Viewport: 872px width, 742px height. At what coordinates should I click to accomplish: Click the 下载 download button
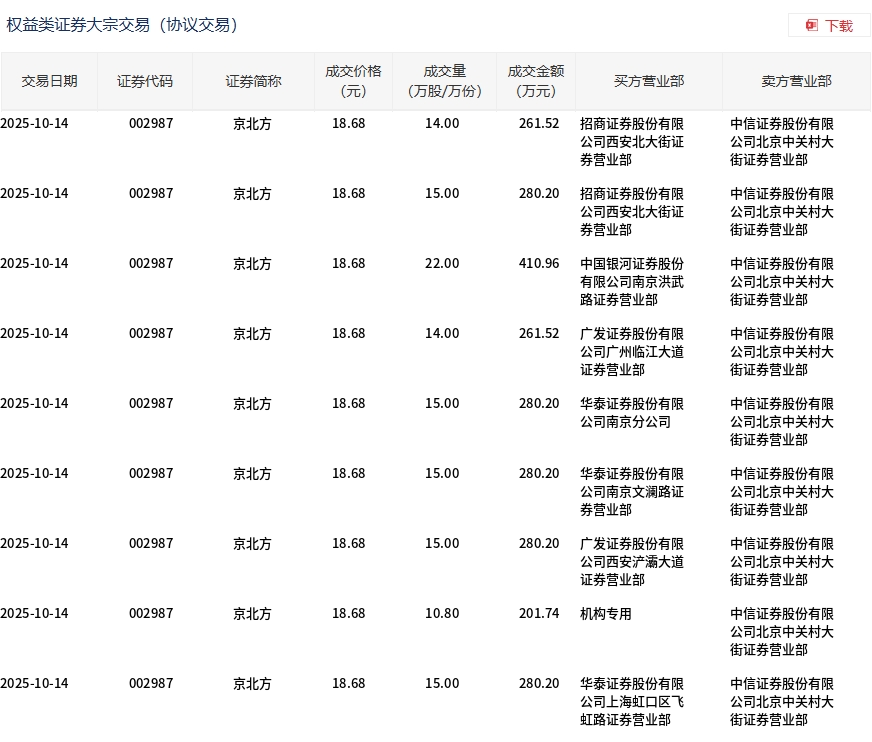[829, 26]
